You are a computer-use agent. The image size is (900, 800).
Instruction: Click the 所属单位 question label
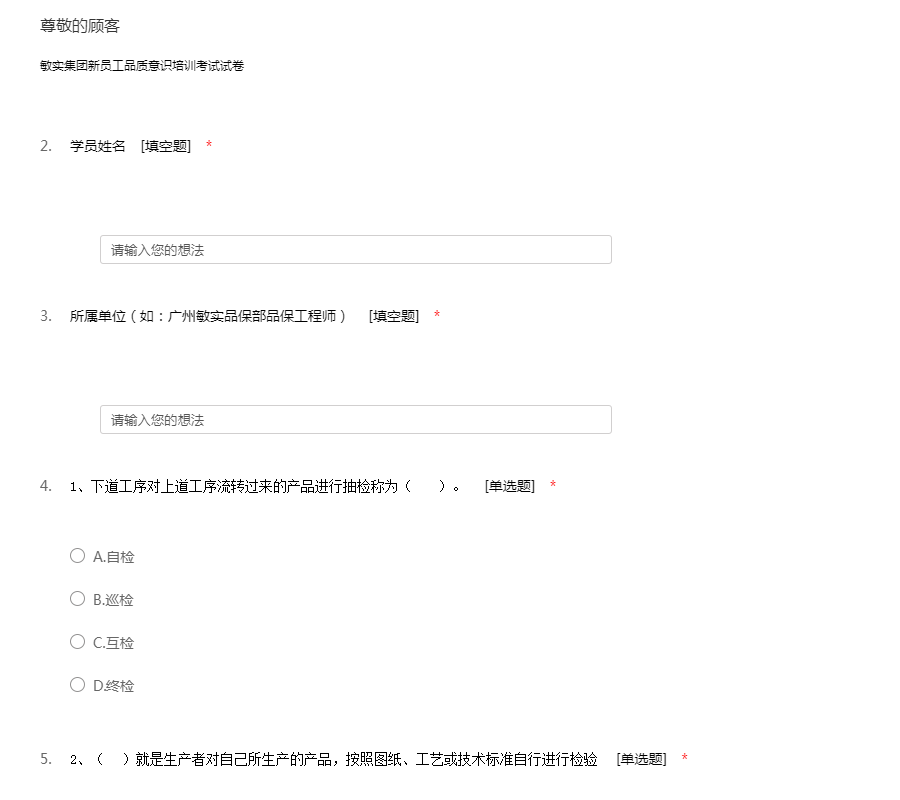[208, 316]
